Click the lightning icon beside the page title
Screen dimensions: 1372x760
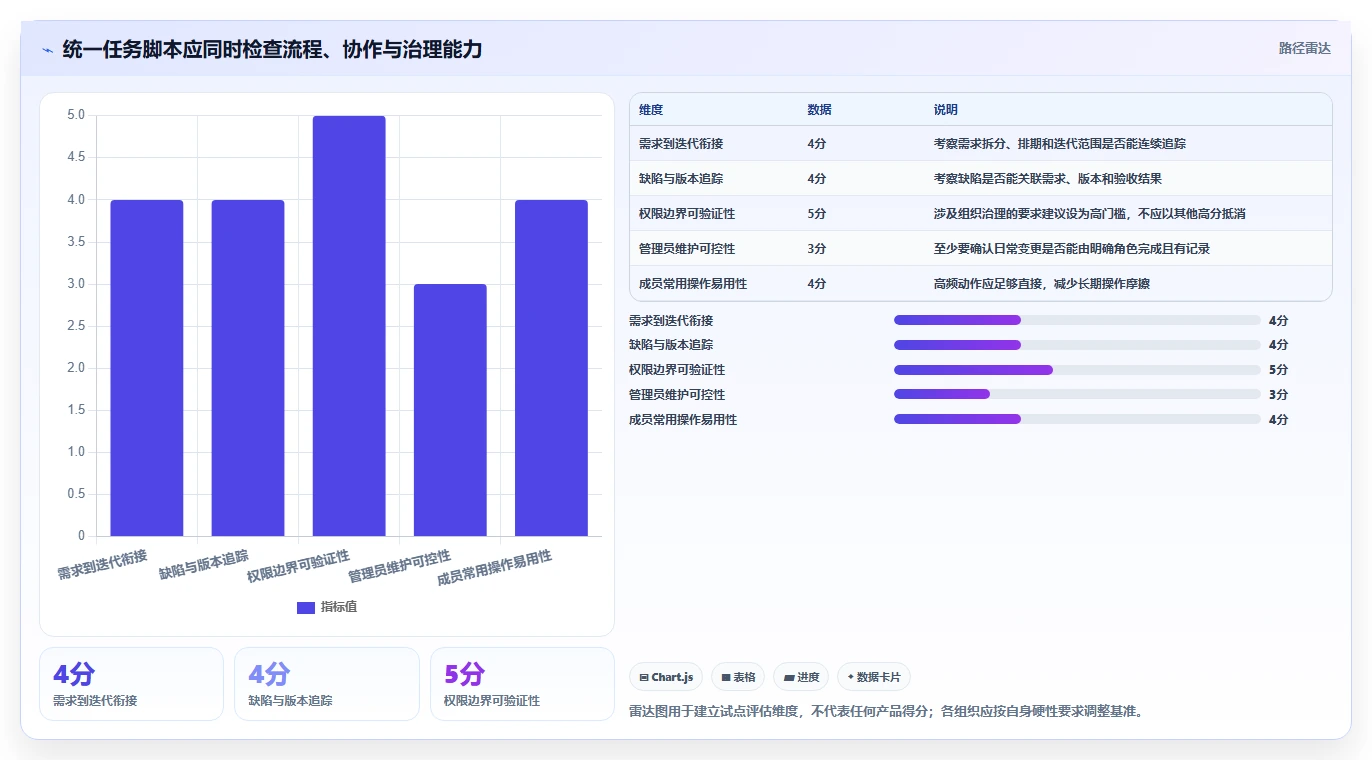(x=48, y=50)
